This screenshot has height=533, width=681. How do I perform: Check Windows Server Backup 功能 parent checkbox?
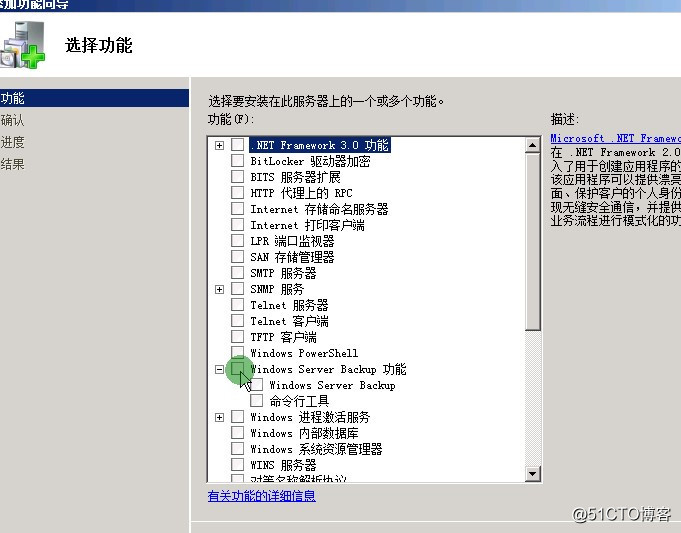pos(237,369)
